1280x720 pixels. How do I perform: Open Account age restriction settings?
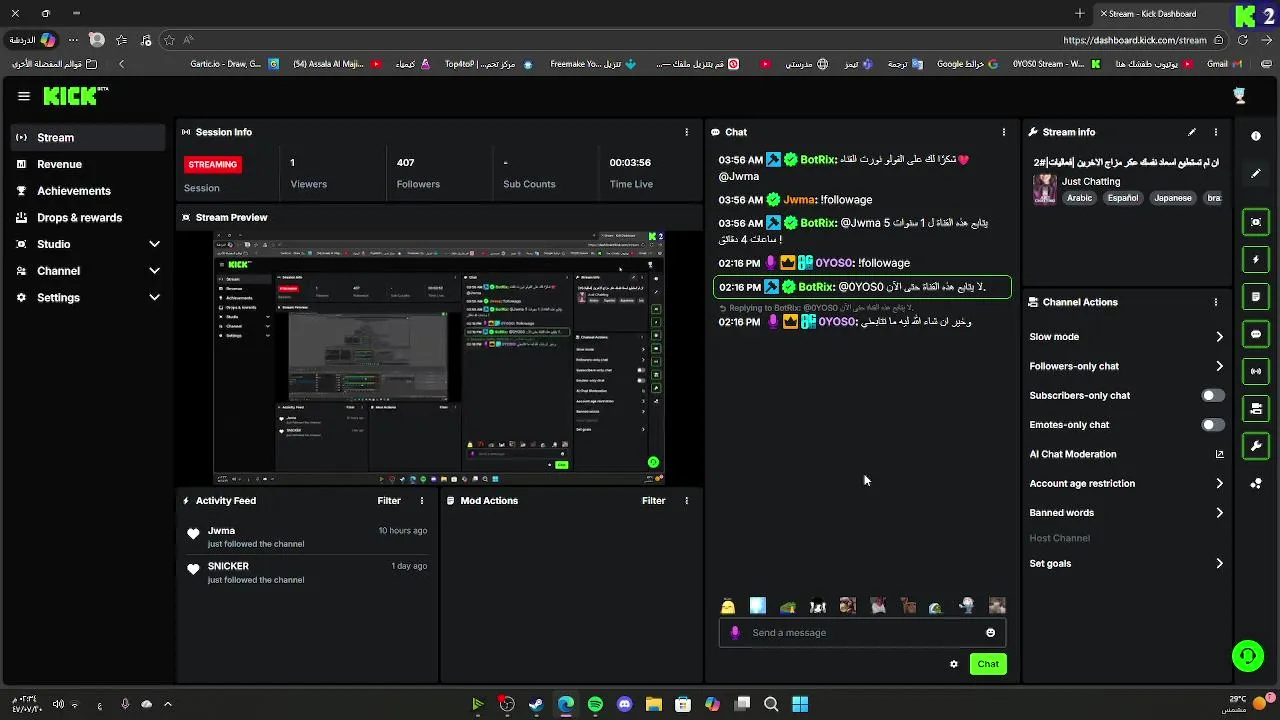click(x=1127, y=483)
